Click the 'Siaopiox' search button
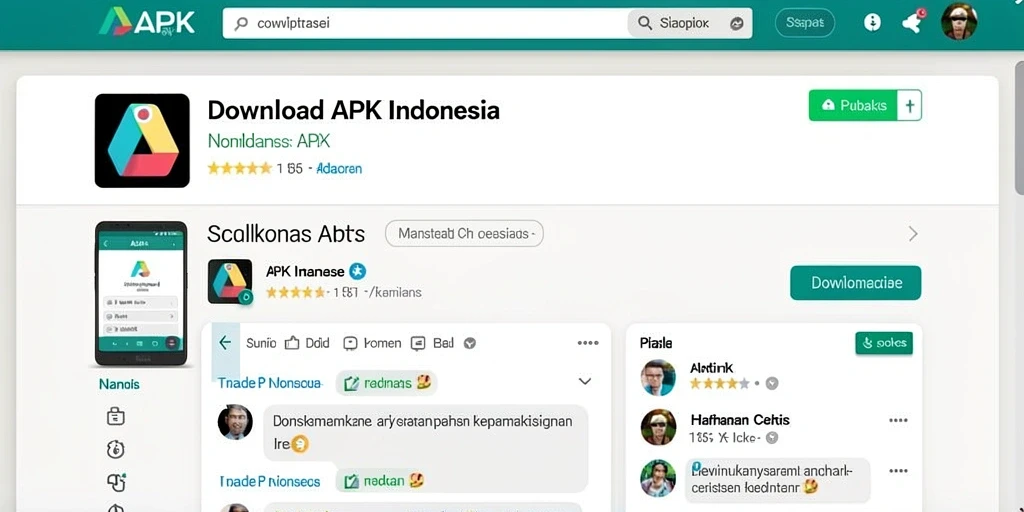The image size is (1024, 512). pyautogui.click(x=674, y=24)
